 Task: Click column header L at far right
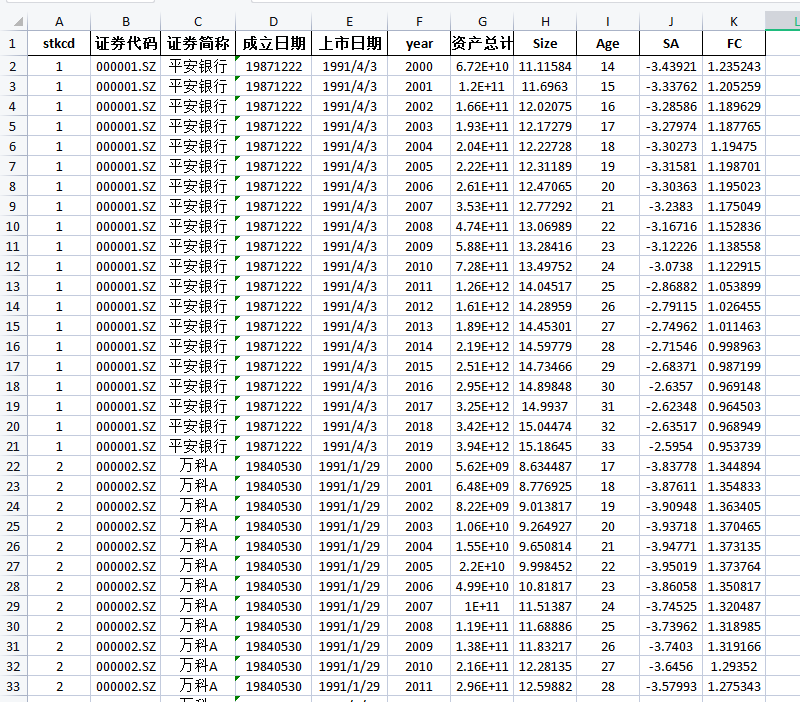(785, 22)
